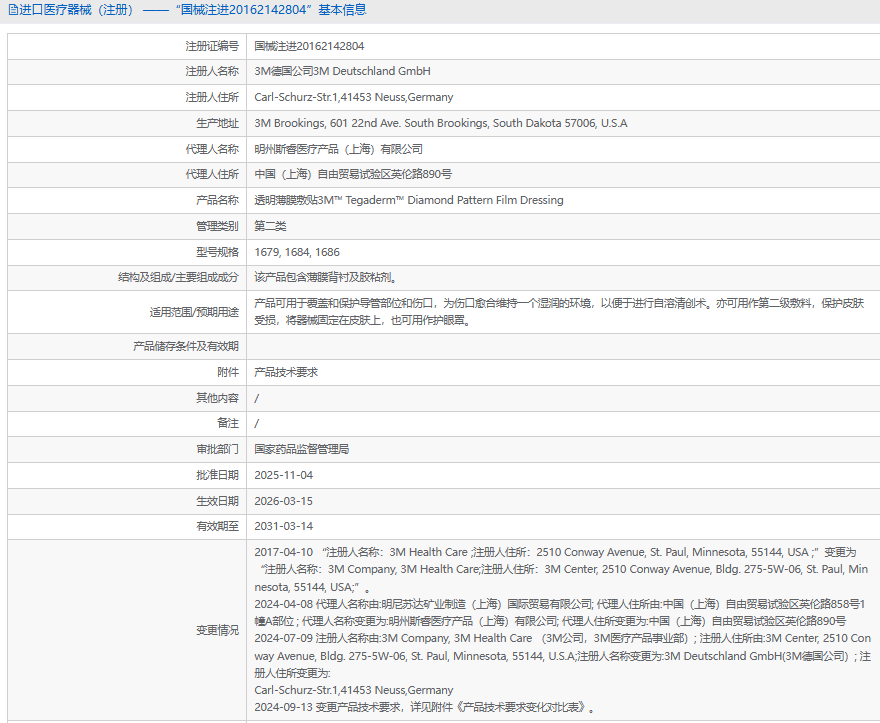Viewport: 880px width, 723px height.
Task: Click the 型号规格 label cell
Action: (127, 252)
